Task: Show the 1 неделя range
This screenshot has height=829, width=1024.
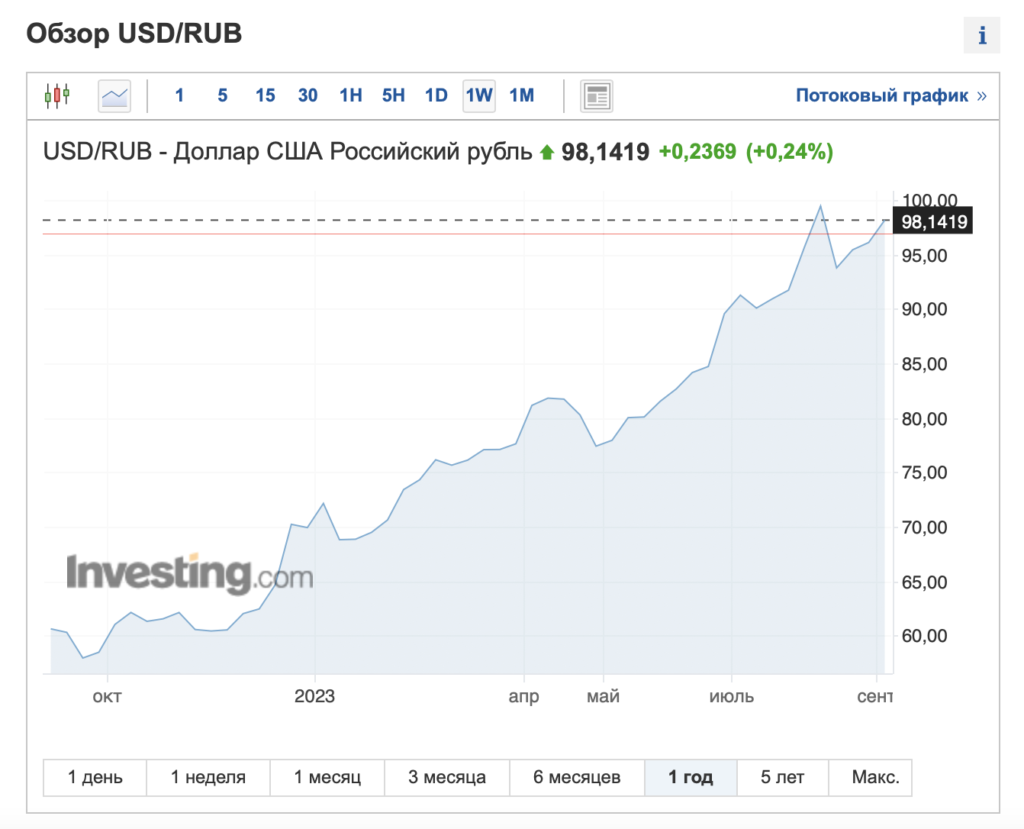Action: [x=208, y=777]
